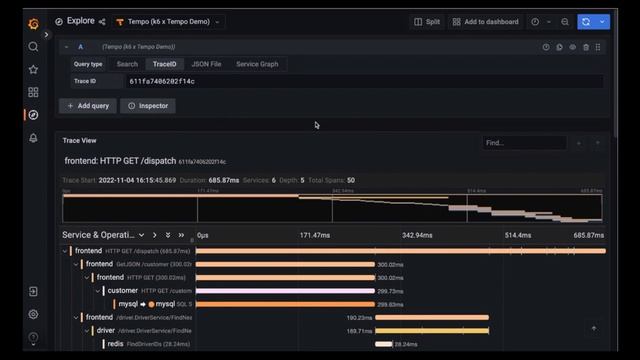Select the redis FindDriverIDs span row
Image resolution: width=640 pixels, height=360 pixels.
(148, 344)
